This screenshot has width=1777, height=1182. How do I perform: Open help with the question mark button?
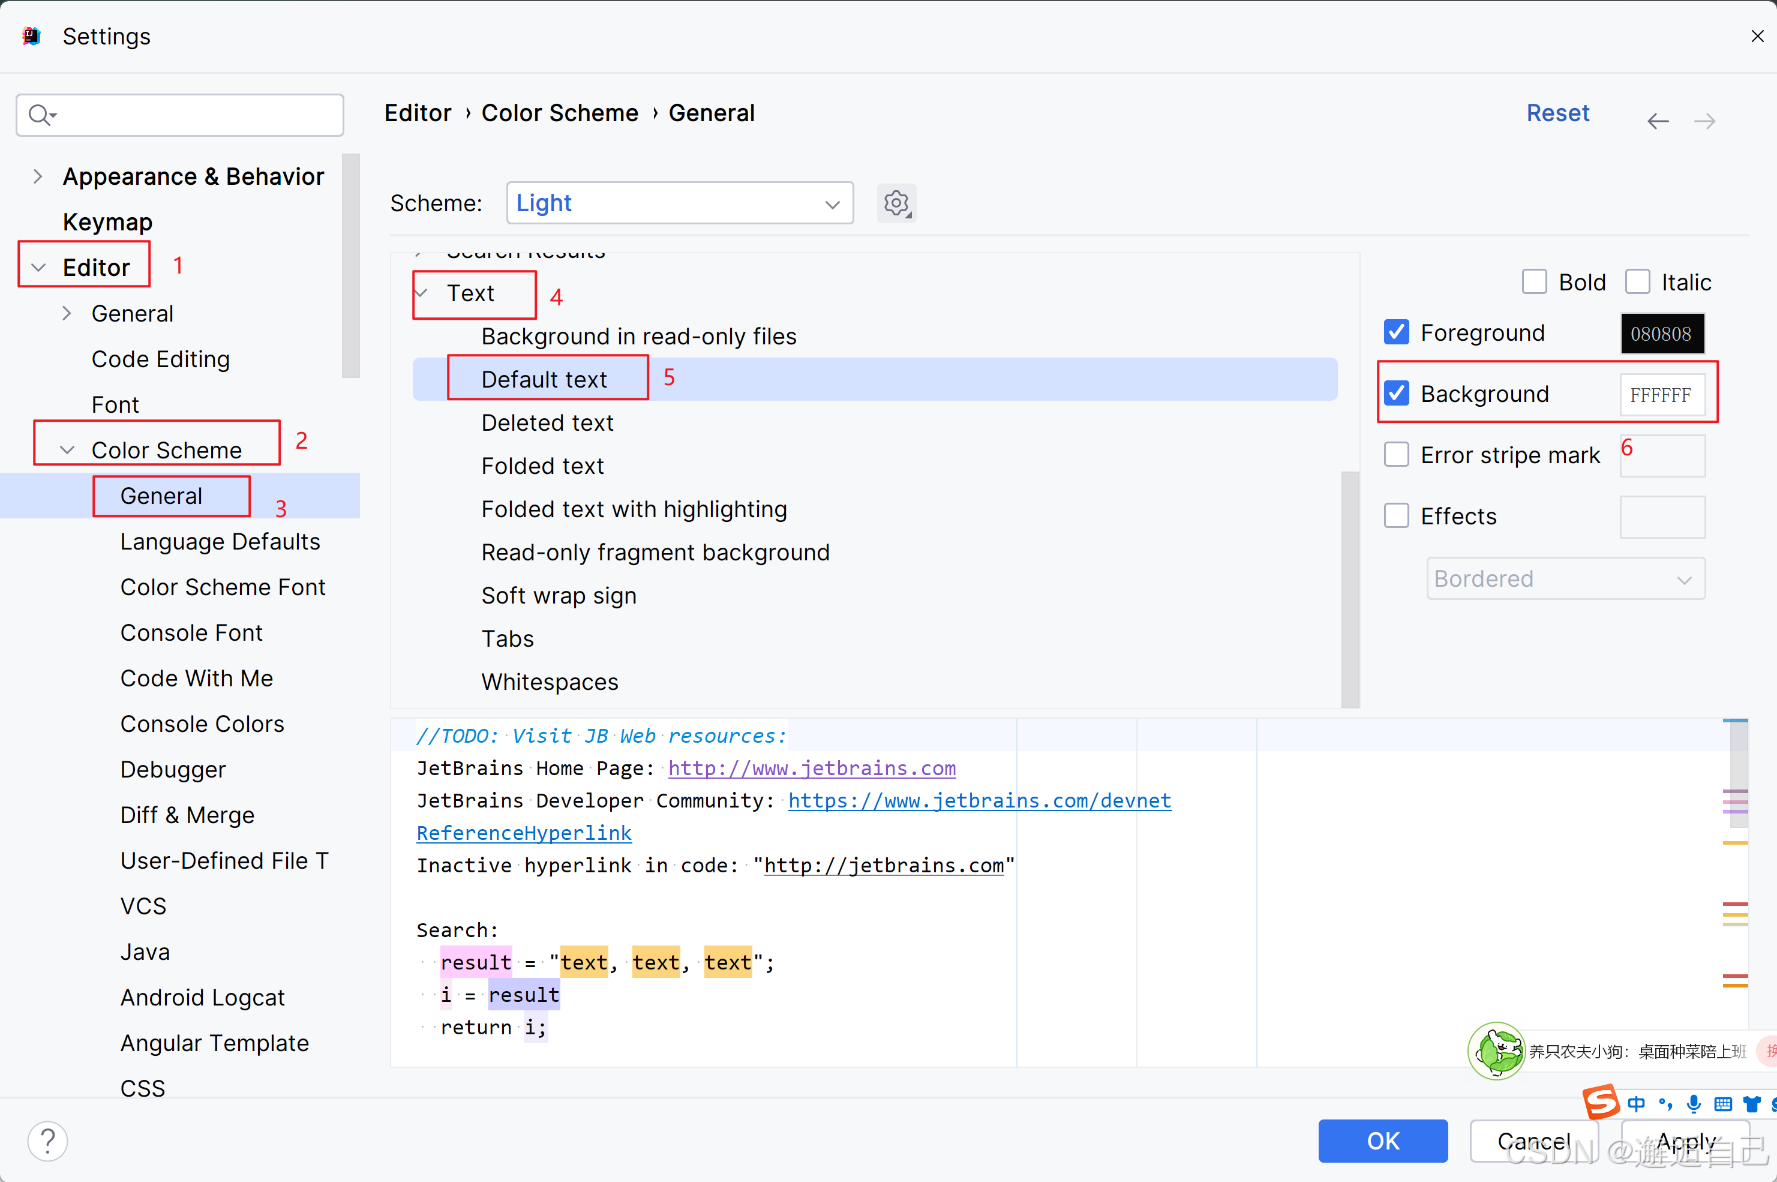point(48,1141)
